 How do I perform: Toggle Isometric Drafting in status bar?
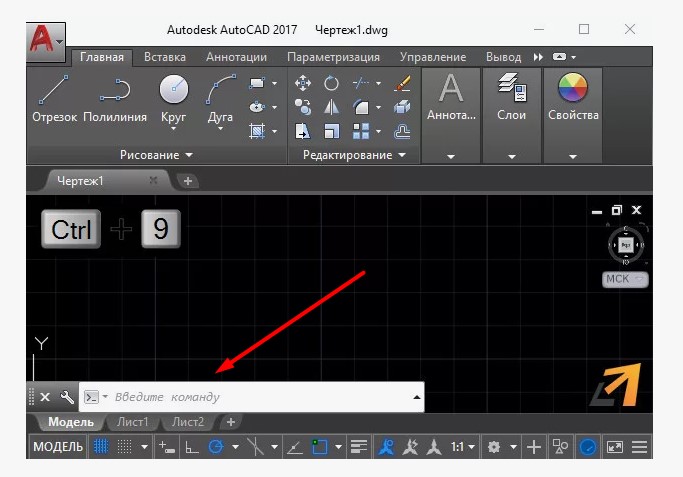pyautogui.click(x=256, y=447)
